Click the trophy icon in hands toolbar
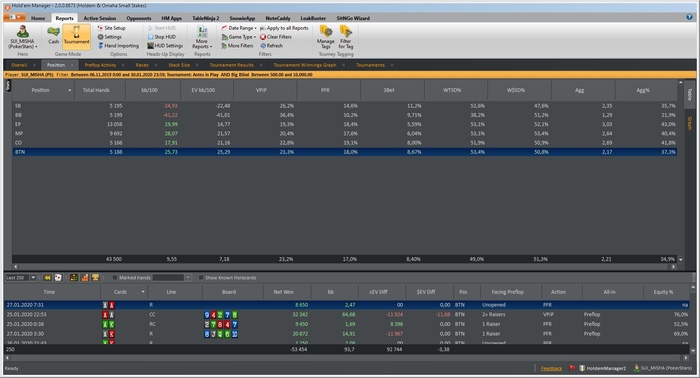Image resolution: width=700 pixels, height=378 pixels. click(x=95, y=278)
